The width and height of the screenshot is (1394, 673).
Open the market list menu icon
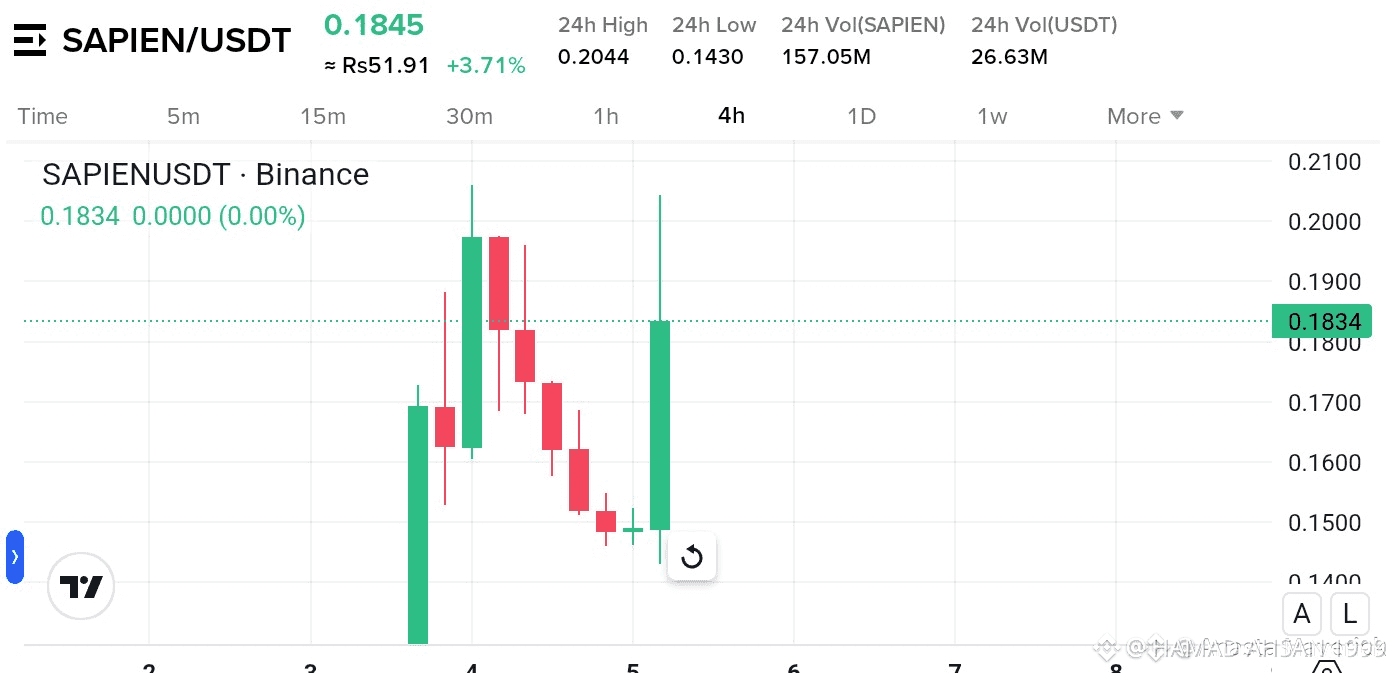tap(30, 40)
